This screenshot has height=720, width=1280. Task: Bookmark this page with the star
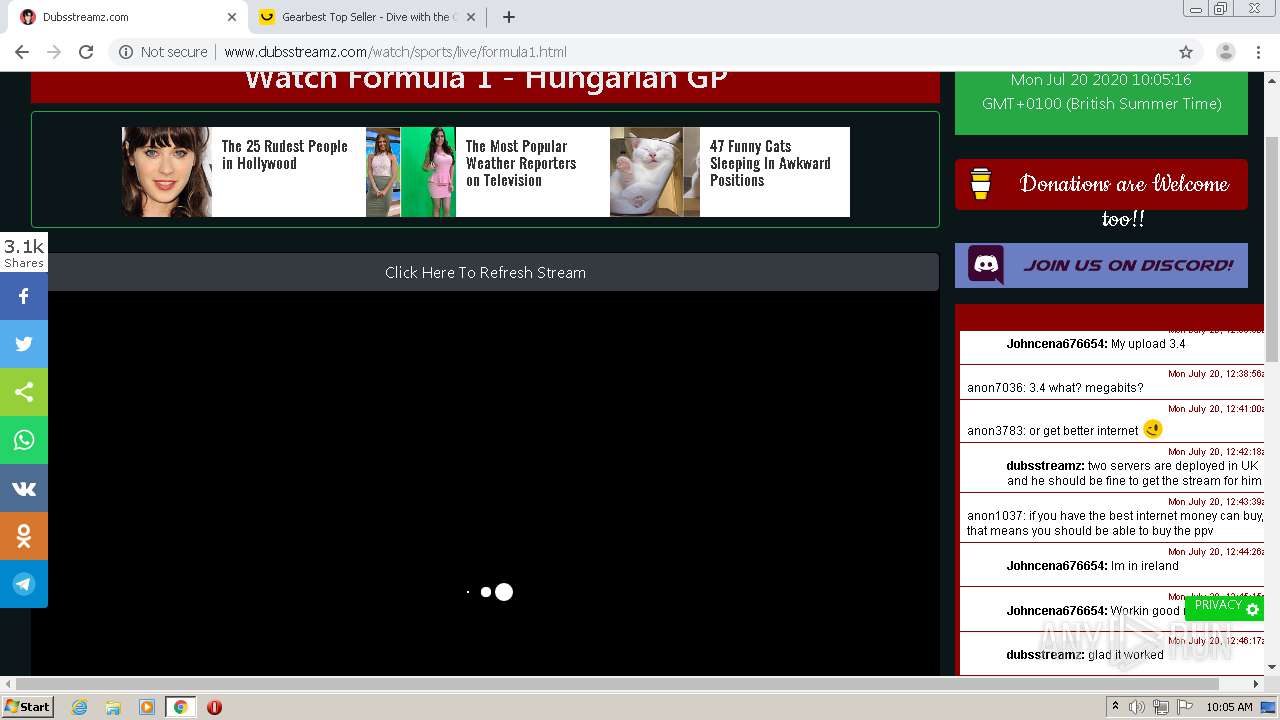tap(1186, 52)
